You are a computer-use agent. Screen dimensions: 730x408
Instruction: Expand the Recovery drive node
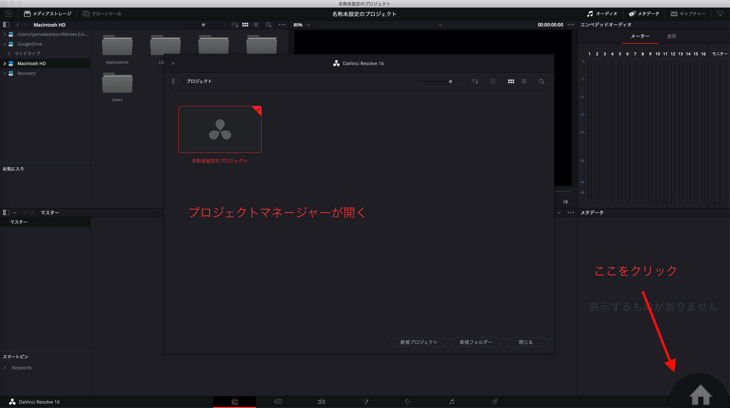point(5,73)
